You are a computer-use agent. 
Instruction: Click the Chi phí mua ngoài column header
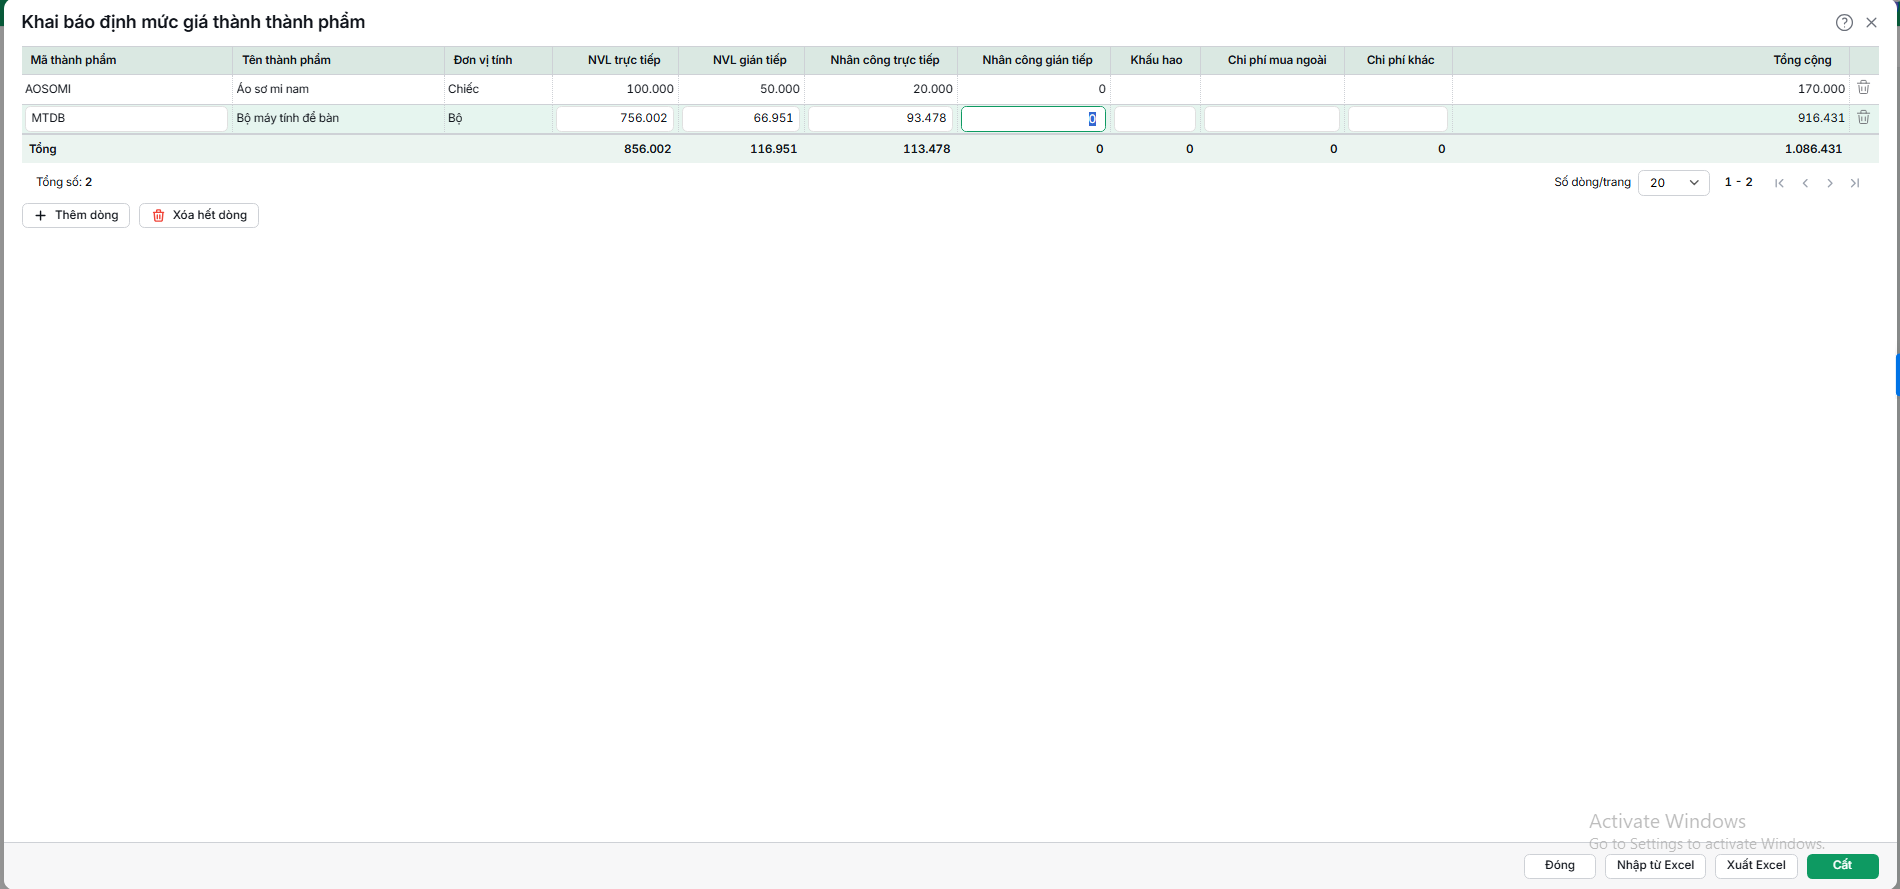pyautogui.click(x=1272, y=60)
